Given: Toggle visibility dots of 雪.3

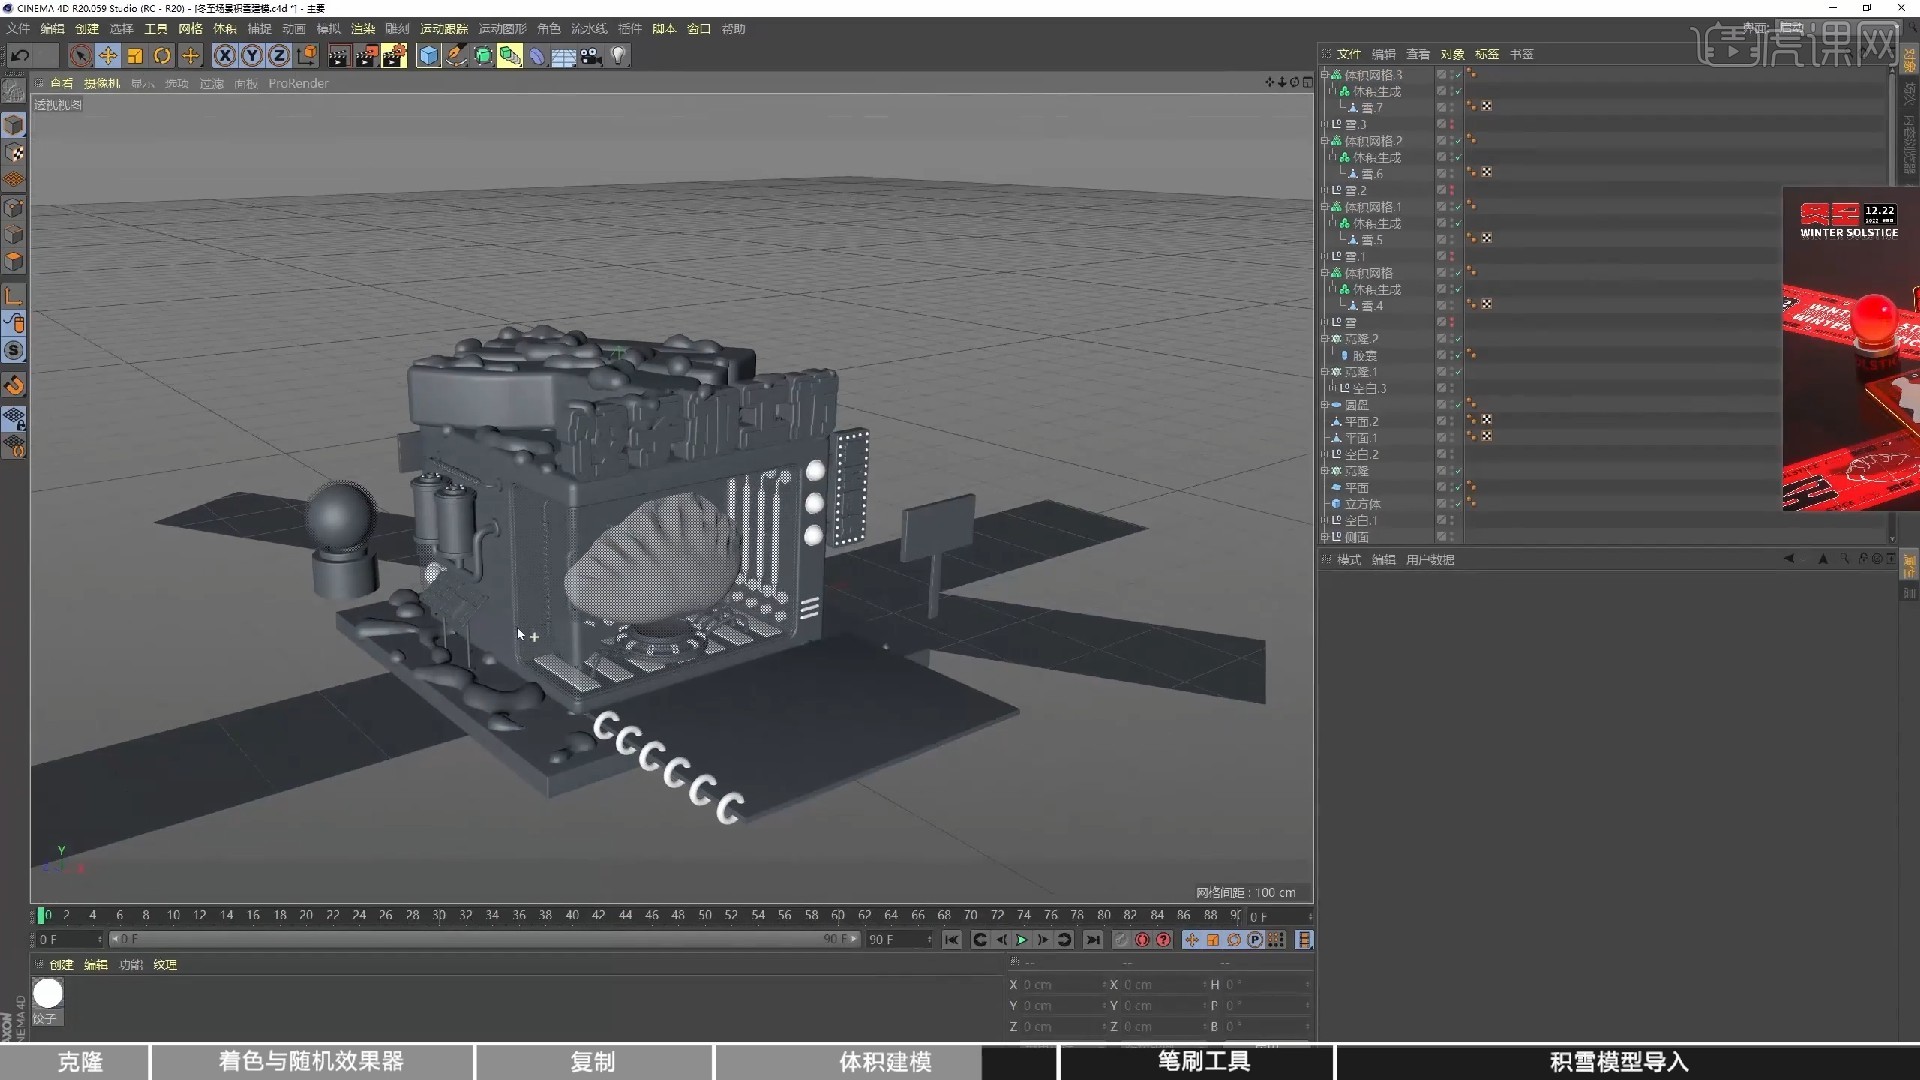Looking at the screenshot, I should pyautogui.click(x=1452, y=124).
